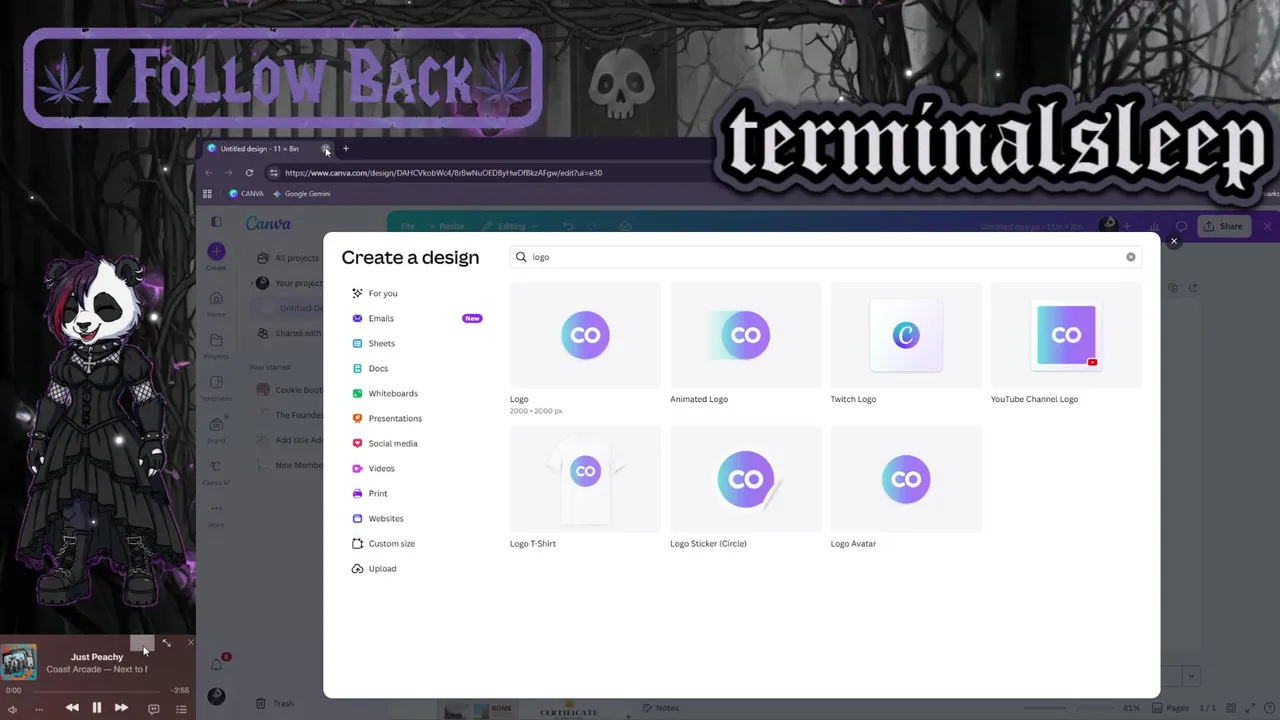The image size is (1280, 720).
Task: Close the Create a design dialog
Action: [x=1174, y=241]
